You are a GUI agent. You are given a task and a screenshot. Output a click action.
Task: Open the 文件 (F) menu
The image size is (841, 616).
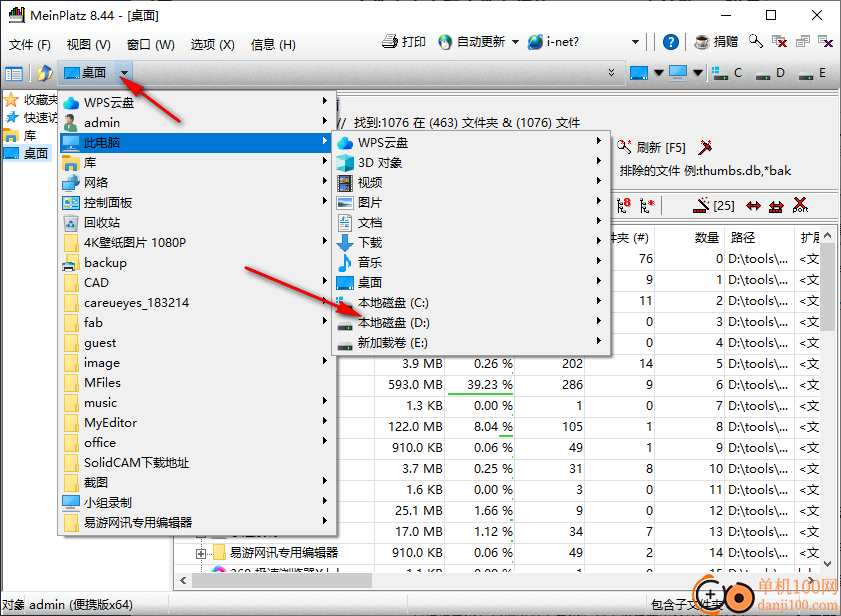coord(29,45)
